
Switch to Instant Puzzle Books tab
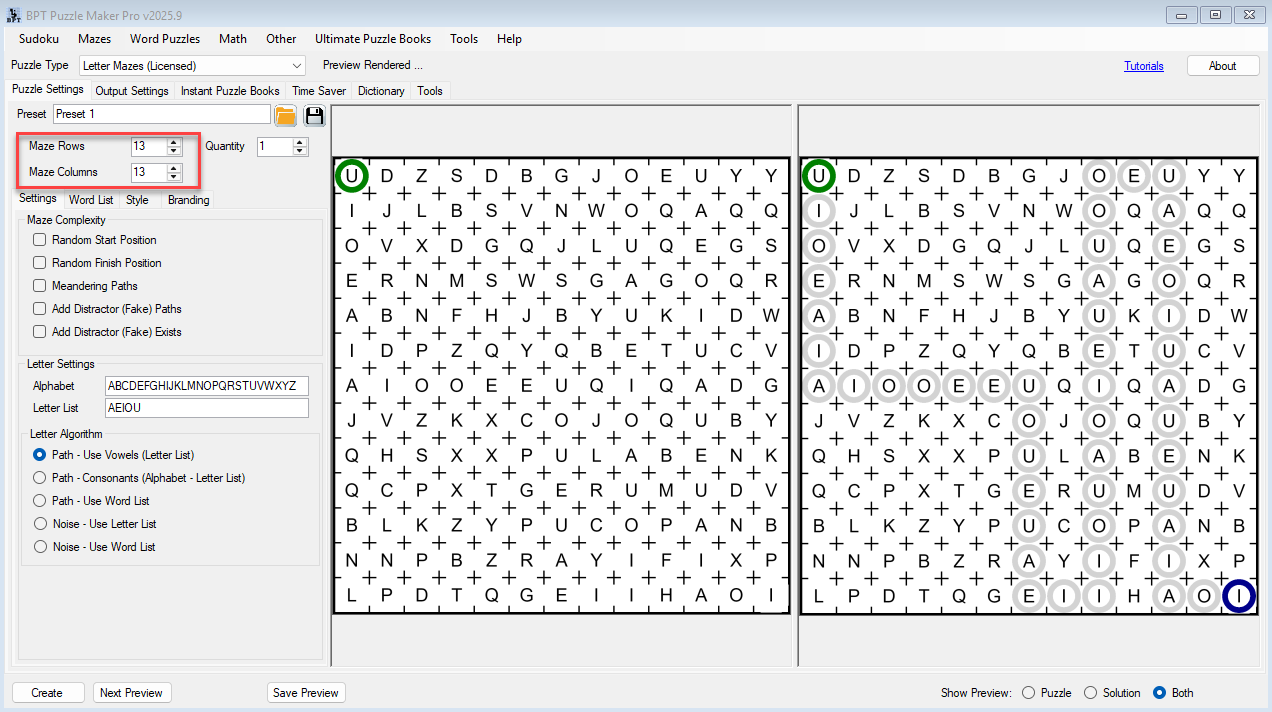click(x=230, y=91)
